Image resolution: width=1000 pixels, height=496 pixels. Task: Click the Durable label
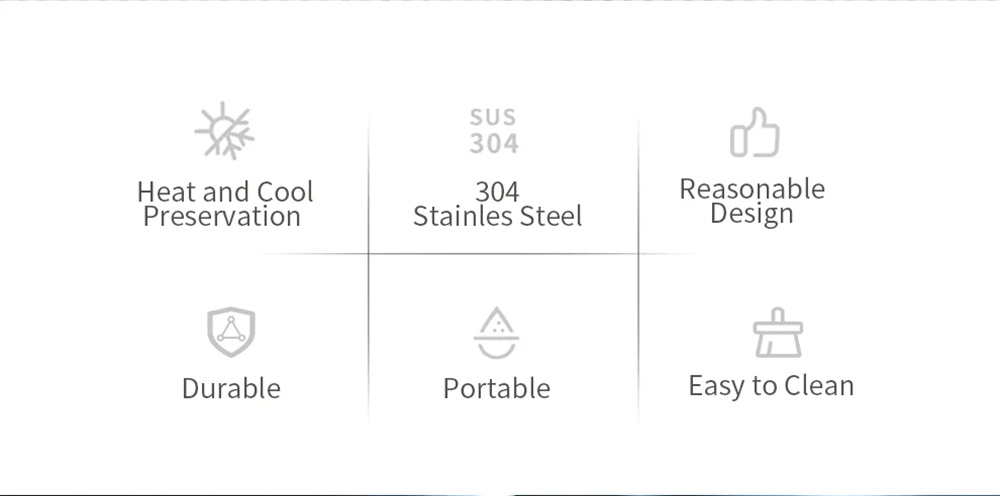231,388
